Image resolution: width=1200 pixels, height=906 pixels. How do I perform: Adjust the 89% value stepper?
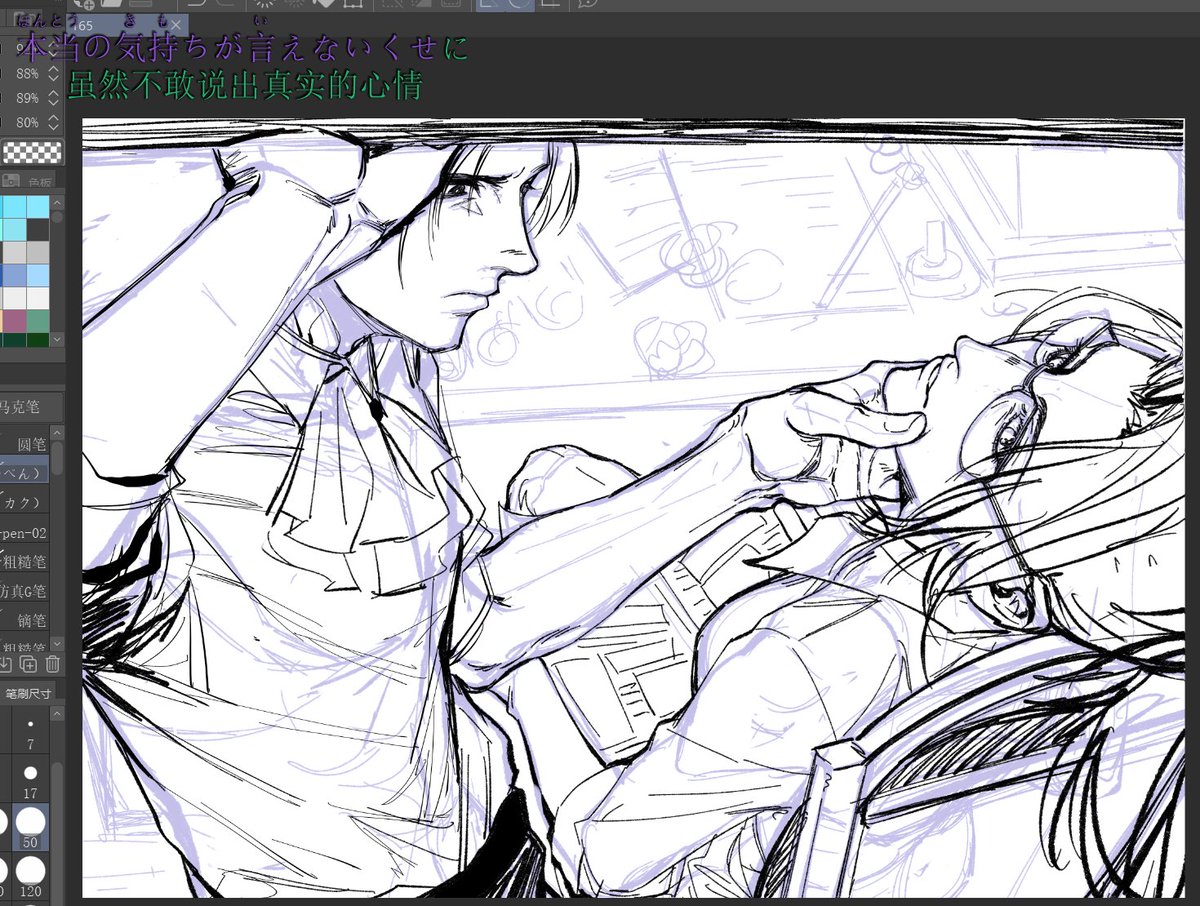pos(53,98)
